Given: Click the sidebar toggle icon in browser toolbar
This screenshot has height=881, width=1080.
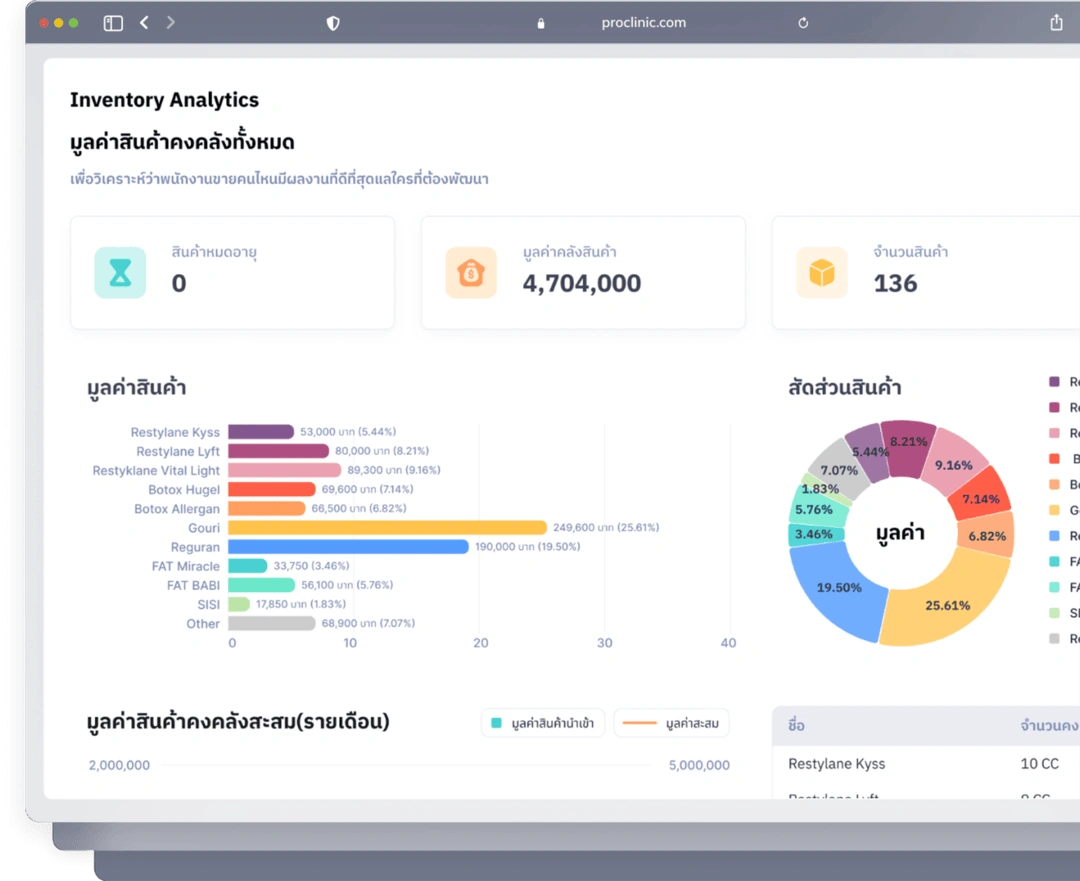Looking at the screenshot, I should (113, 23).
